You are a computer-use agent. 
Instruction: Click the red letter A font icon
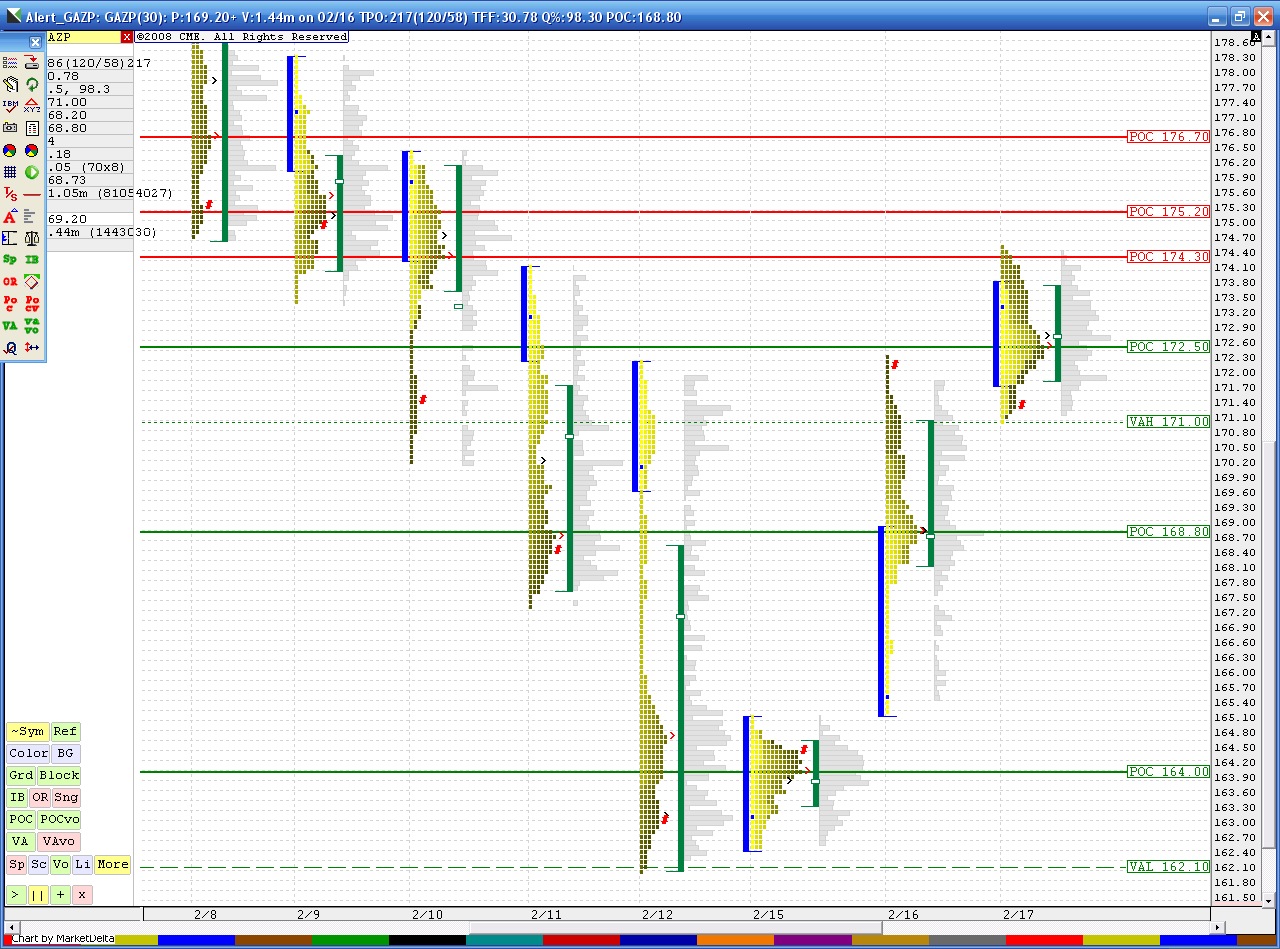(10, 216)
